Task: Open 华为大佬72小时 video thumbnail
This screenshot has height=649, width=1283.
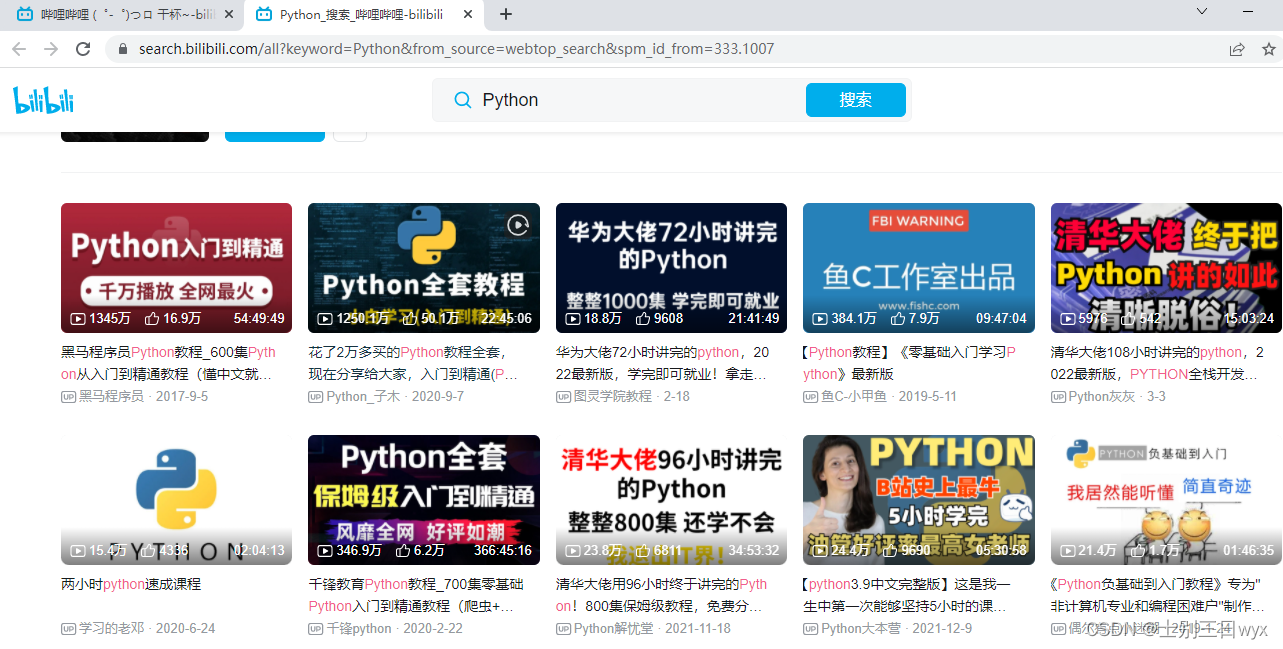Action: [671, 268]
